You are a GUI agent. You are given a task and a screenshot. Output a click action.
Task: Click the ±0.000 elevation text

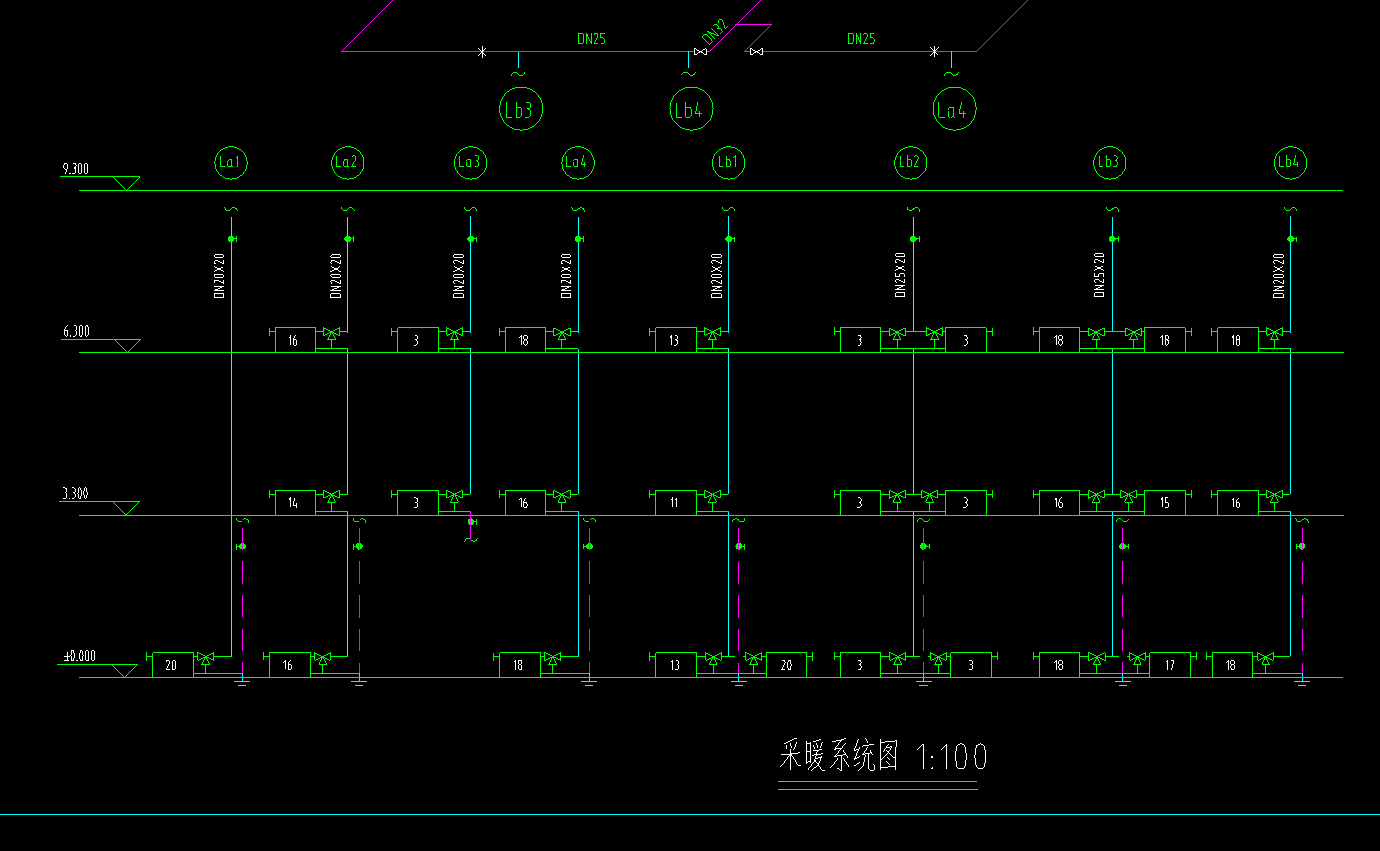[80, 656]
